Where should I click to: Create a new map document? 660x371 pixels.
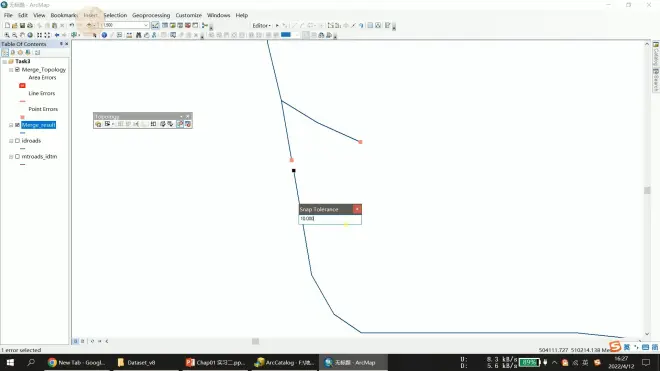pos(7,26)
